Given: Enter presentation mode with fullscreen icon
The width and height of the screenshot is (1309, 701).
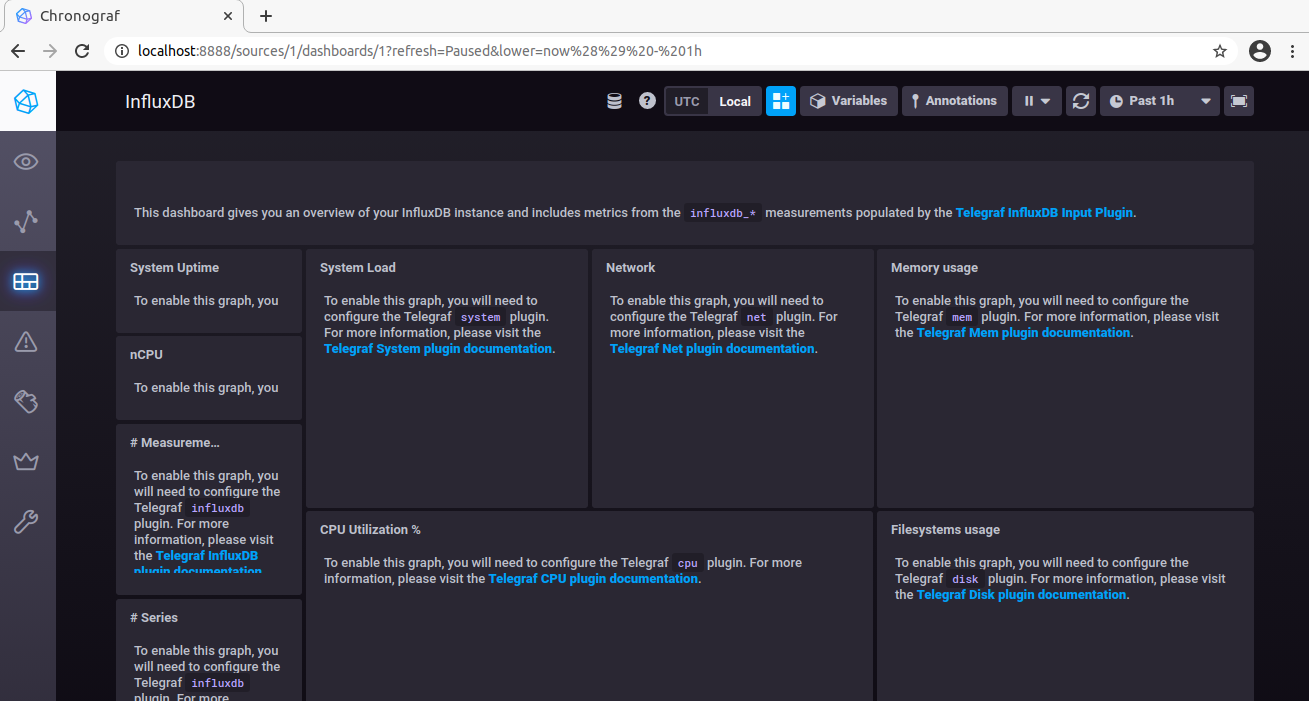Looking at the screenshot, I should pos(1238,101).
